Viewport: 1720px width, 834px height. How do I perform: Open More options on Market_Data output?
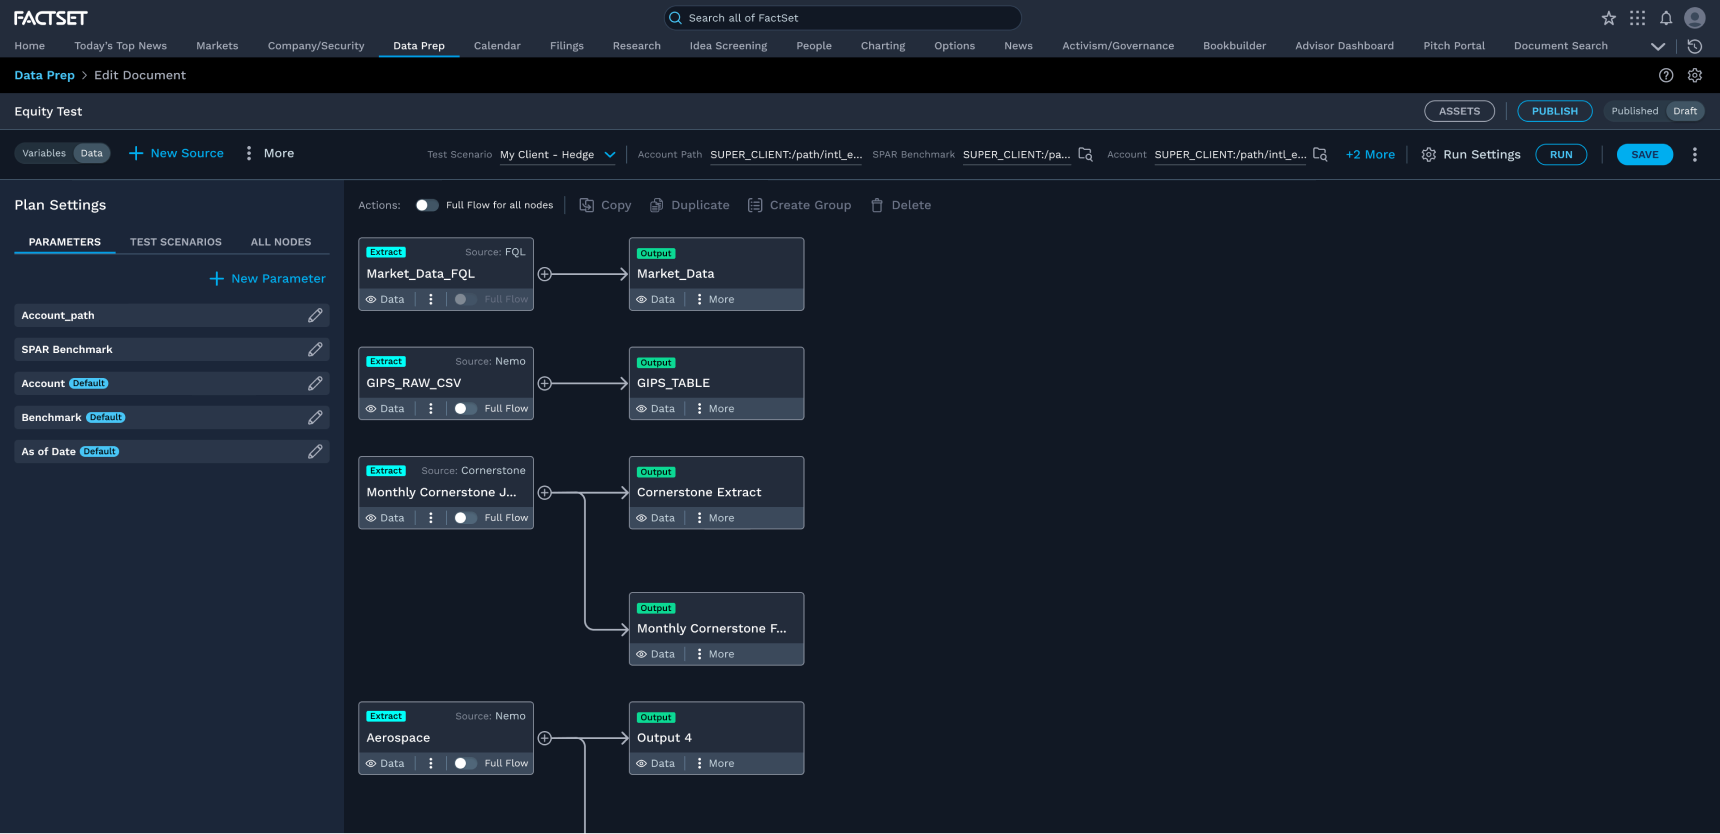(715, 299)
